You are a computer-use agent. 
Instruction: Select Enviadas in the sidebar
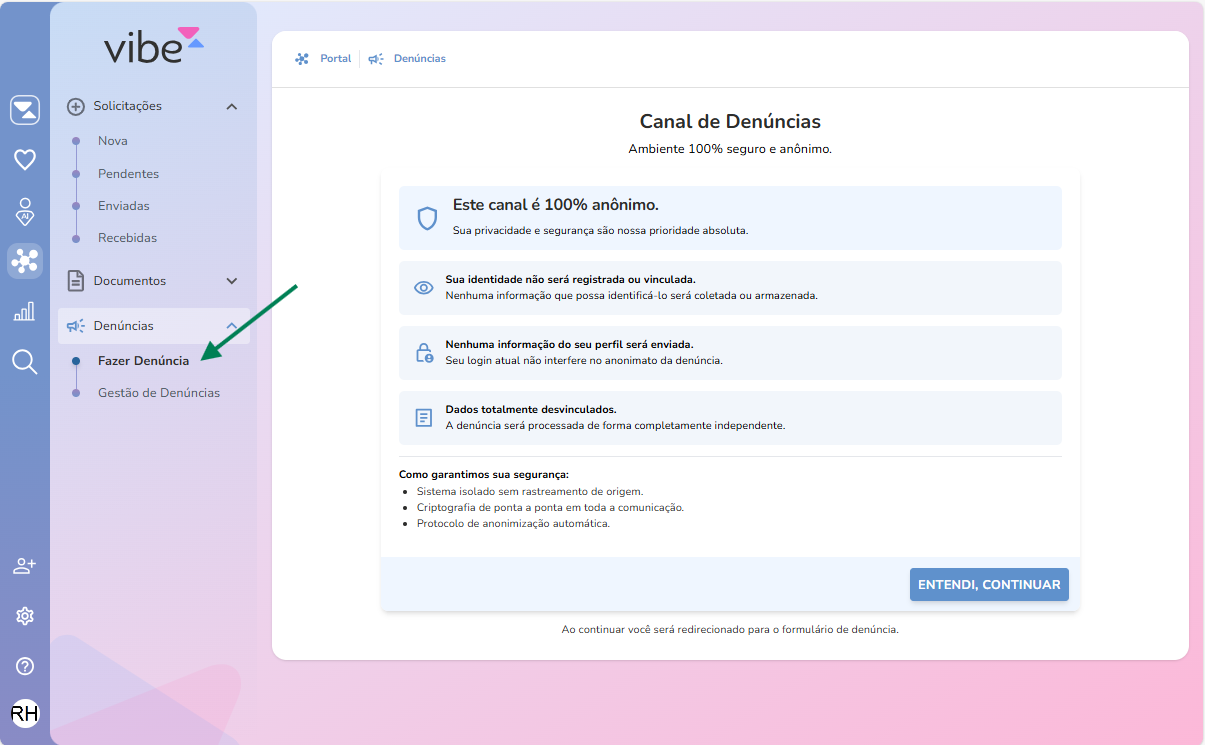(x=123, y=206)
